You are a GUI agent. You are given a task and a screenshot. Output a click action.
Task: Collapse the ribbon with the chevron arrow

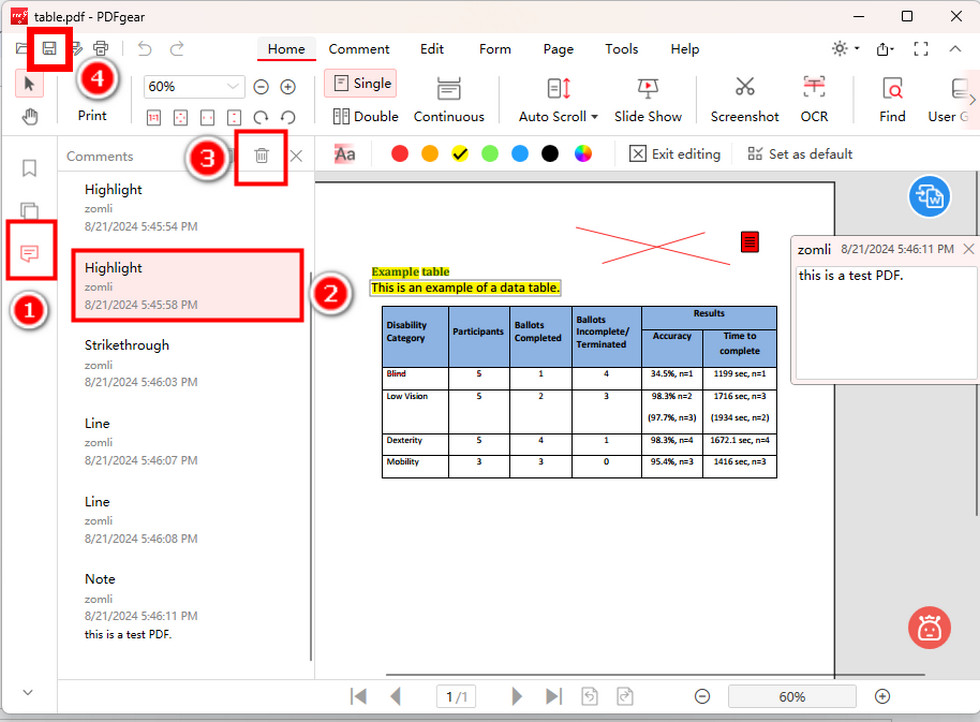tap(955, 48)
